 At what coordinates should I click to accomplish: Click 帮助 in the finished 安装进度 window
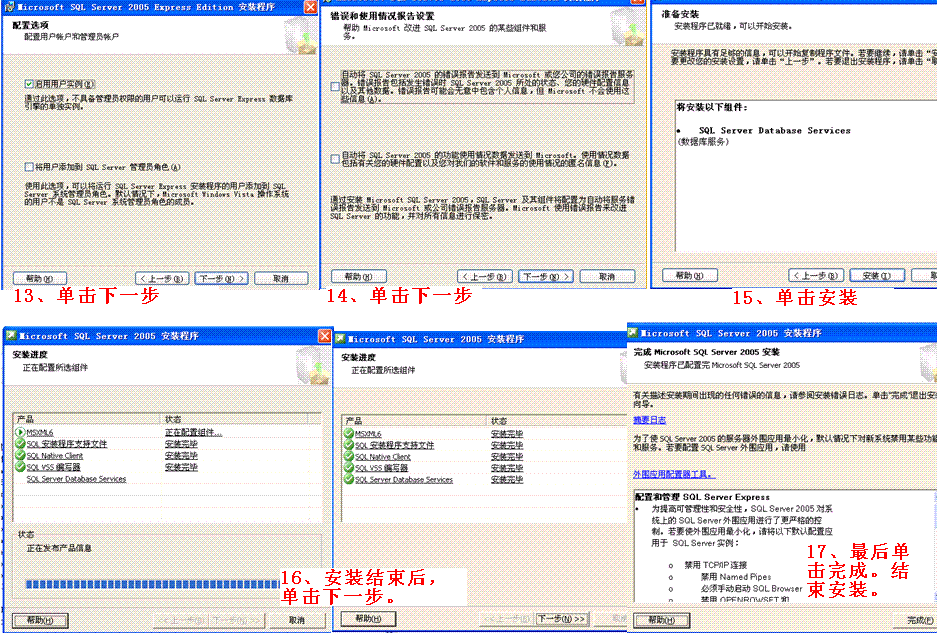[368, 619]
